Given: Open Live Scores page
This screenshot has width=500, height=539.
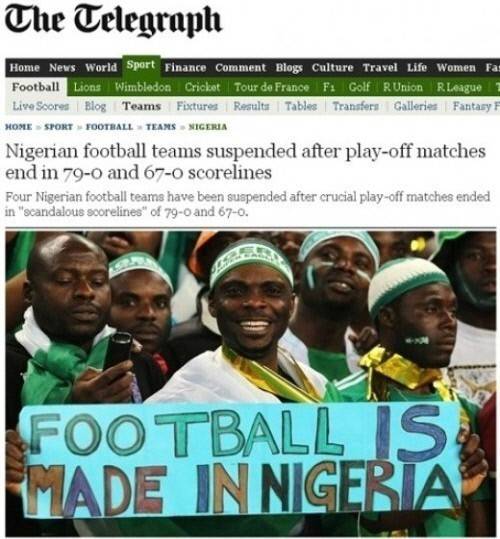Looking at the screenshot, I should coord(41,106).
